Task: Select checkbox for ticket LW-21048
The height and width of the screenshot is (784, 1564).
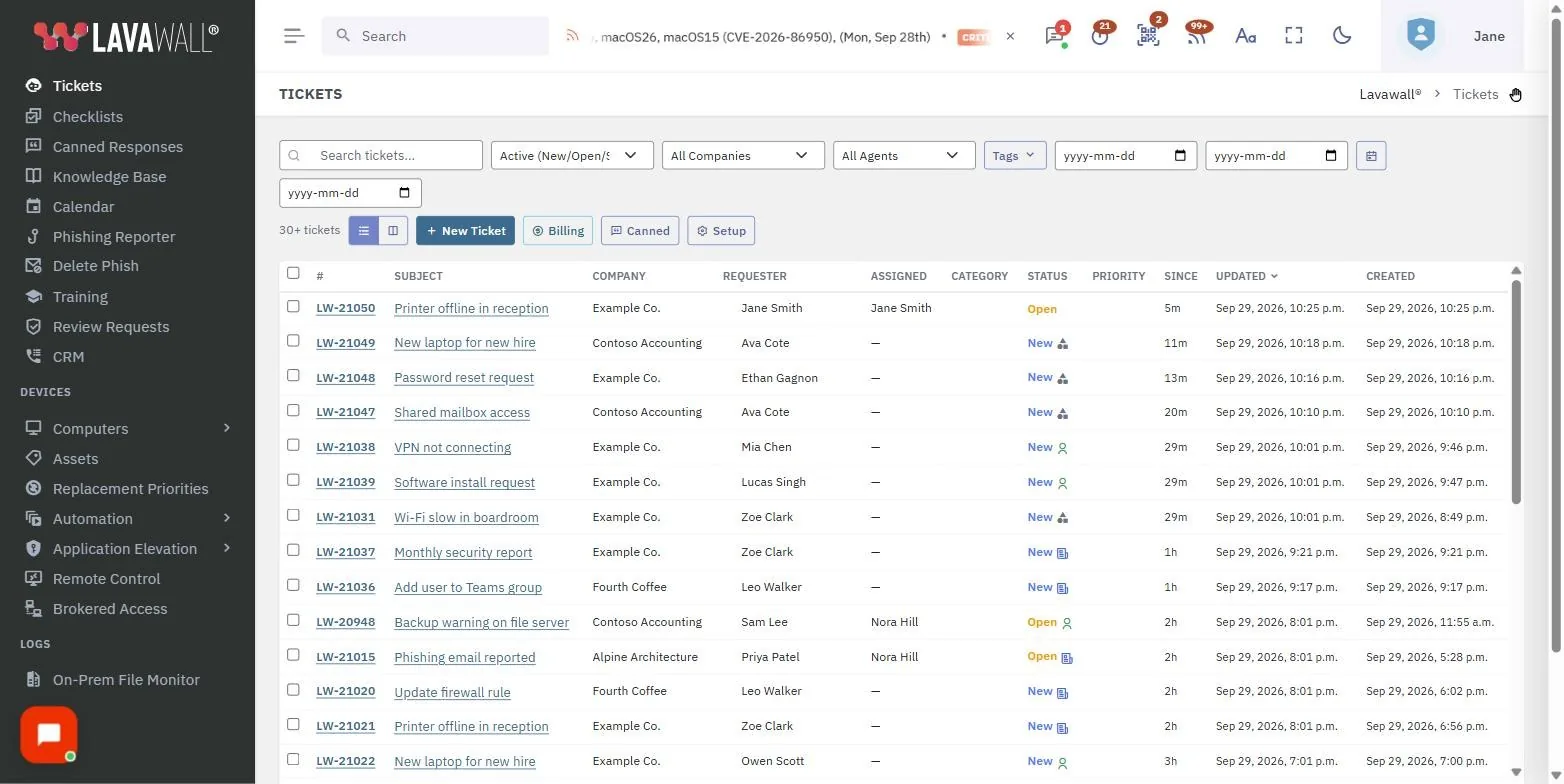Action: (293, 375)
